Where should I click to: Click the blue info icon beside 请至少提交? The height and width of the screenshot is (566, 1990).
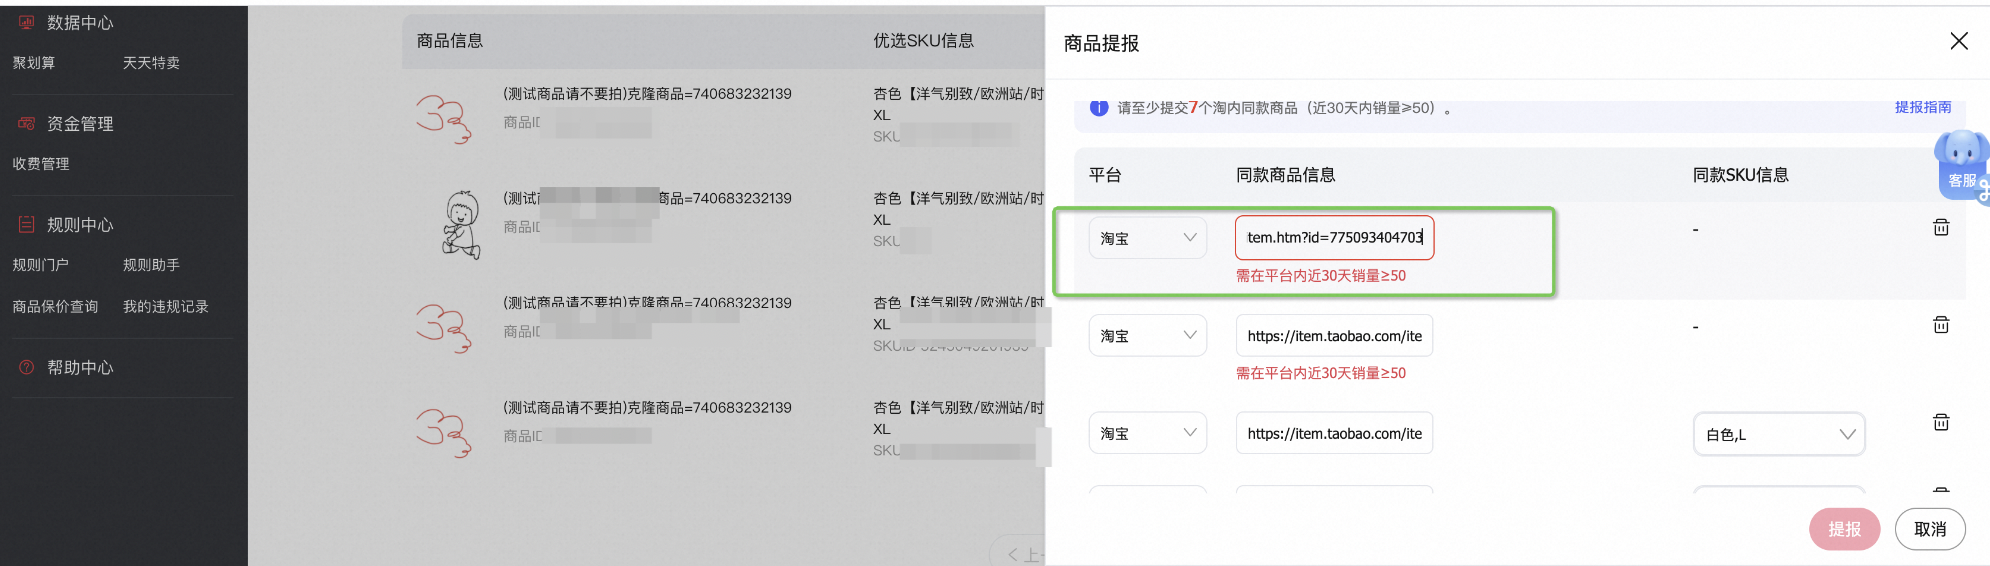click(1099, 107)
